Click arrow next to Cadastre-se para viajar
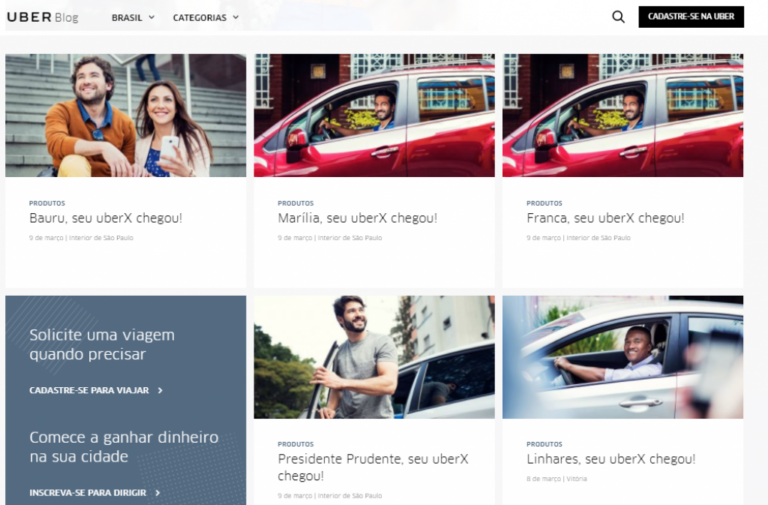This screenshot has height=505, width=768. 160,390
